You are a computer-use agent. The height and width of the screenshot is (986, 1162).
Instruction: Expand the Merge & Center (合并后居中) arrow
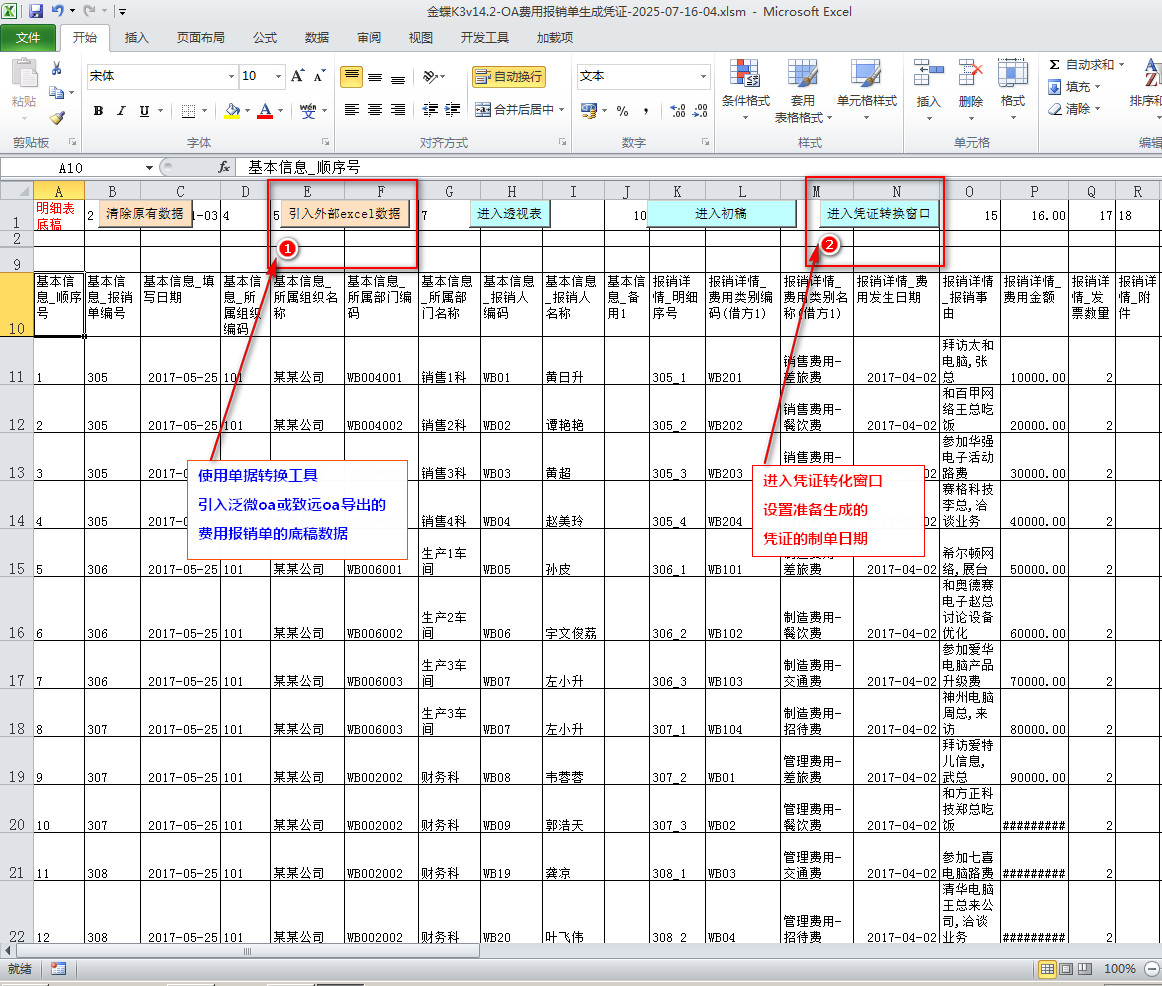(x=562, y=110)
